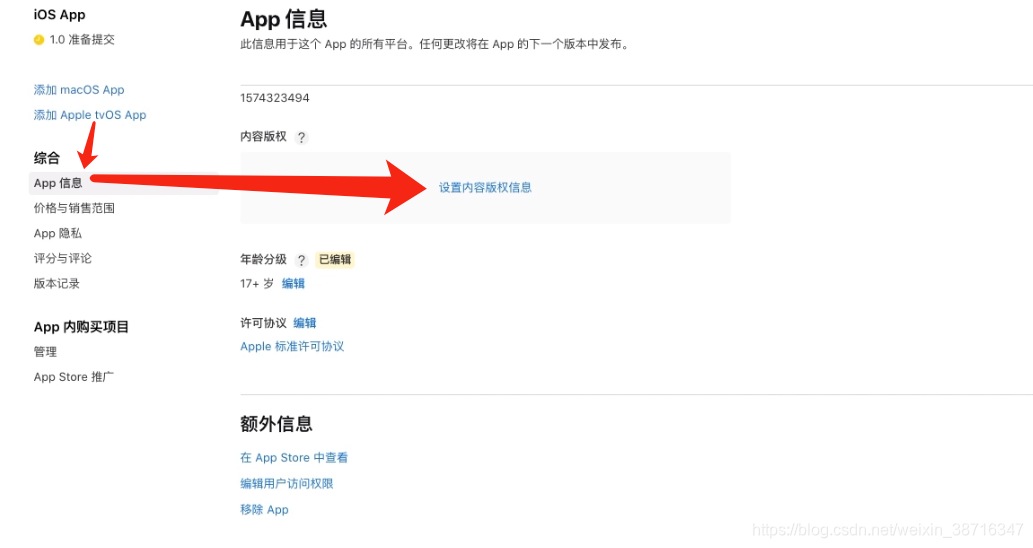Screen dimensions: 1033x548
Task: Open 添加 Apple tvOS App link
Action: pyautogui.click(x=90, y=115)
